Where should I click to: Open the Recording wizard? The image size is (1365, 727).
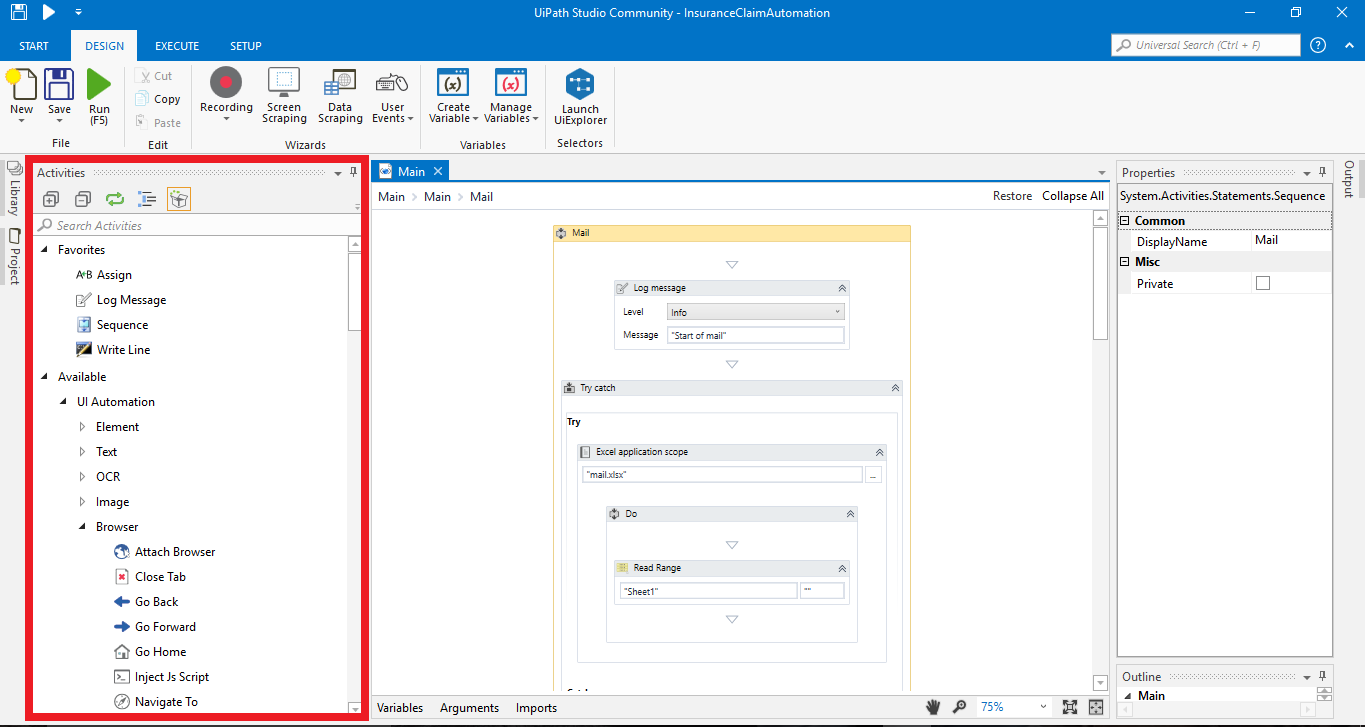(x=225, y=94)
